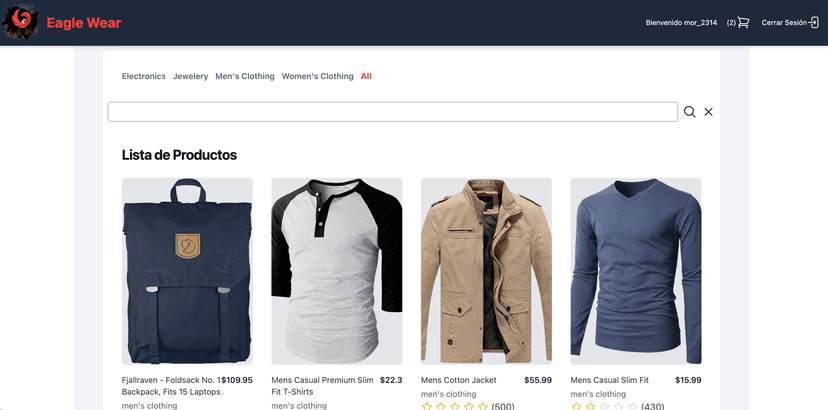
Task: Click the Eagle Wear brand title
Action: pos(84,23)
